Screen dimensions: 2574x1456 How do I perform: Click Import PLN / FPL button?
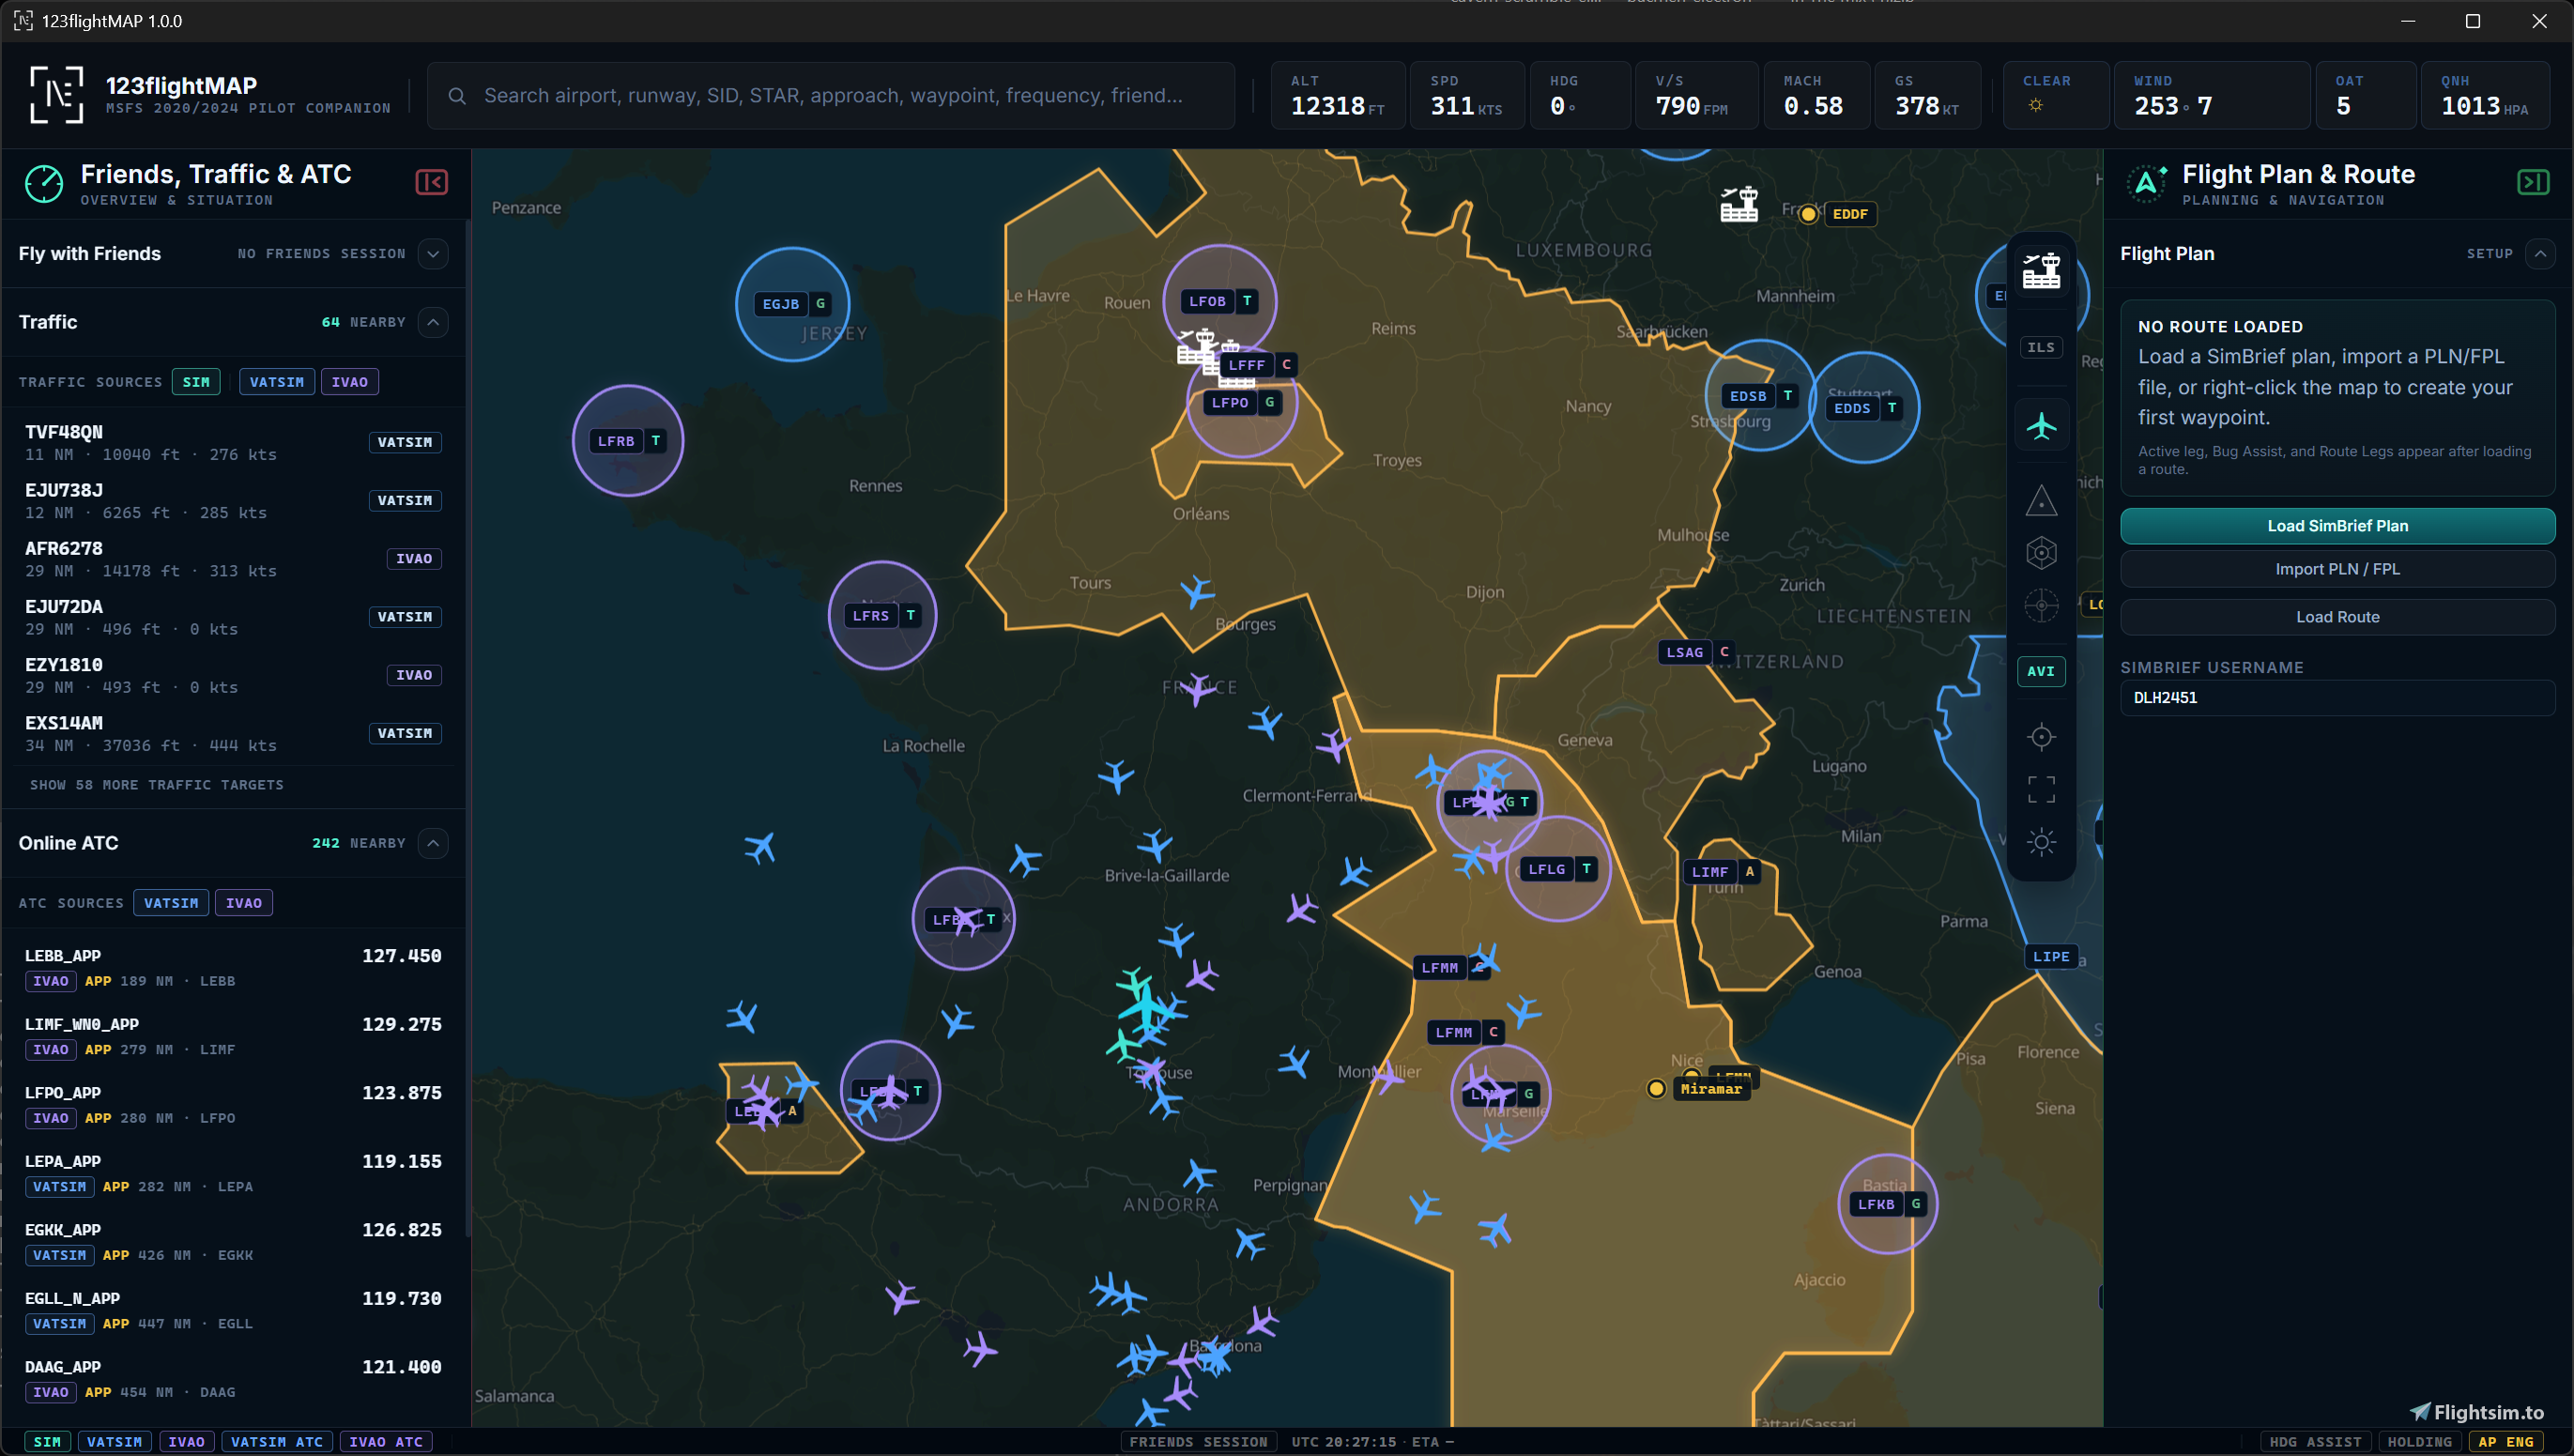(2337, 569)
